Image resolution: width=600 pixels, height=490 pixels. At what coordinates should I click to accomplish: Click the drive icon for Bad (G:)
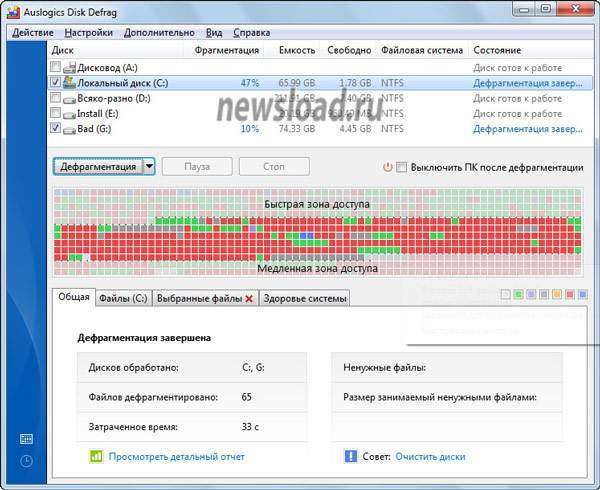(69, 130)
